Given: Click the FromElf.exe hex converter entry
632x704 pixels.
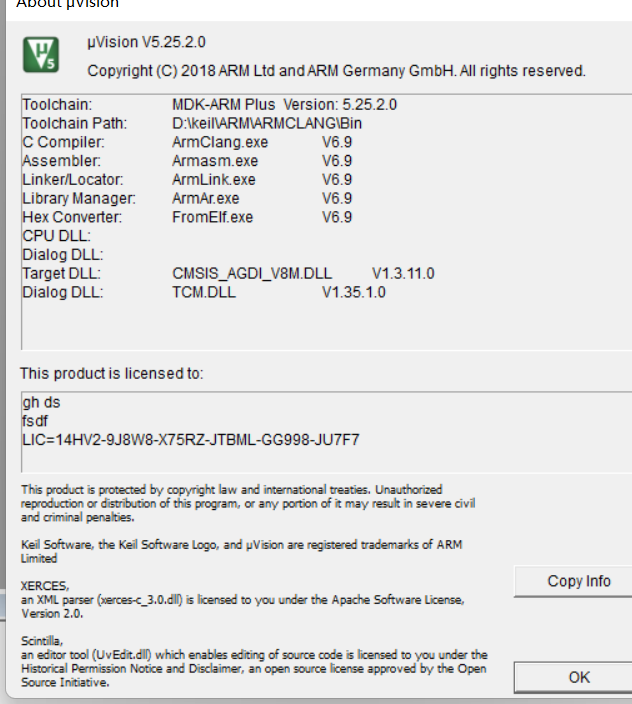Looking at the screenshot, I should point(213,217).
